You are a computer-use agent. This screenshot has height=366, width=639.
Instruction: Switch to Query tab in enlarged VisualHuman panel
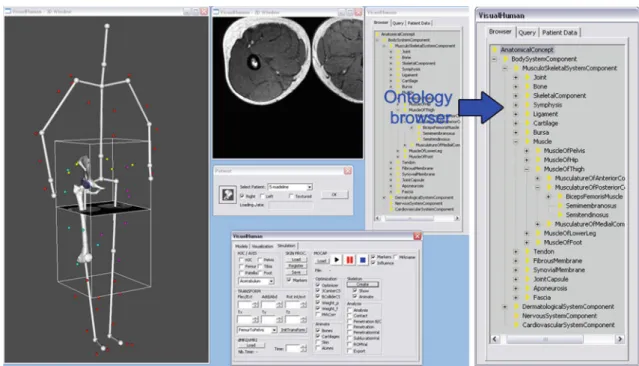[527, 33]
